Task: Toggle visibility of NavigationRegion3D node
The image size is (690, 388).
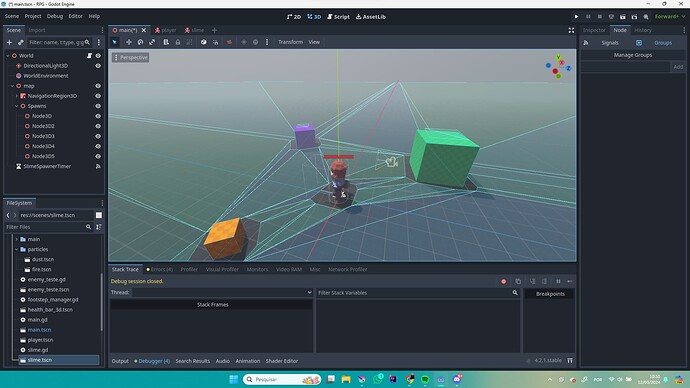Action: 98,96
